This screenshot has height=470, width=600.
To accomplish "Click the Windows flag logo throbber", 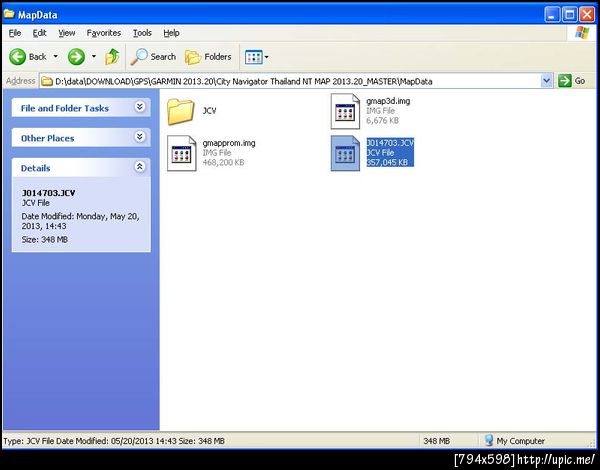I will (x=582, y=33).
